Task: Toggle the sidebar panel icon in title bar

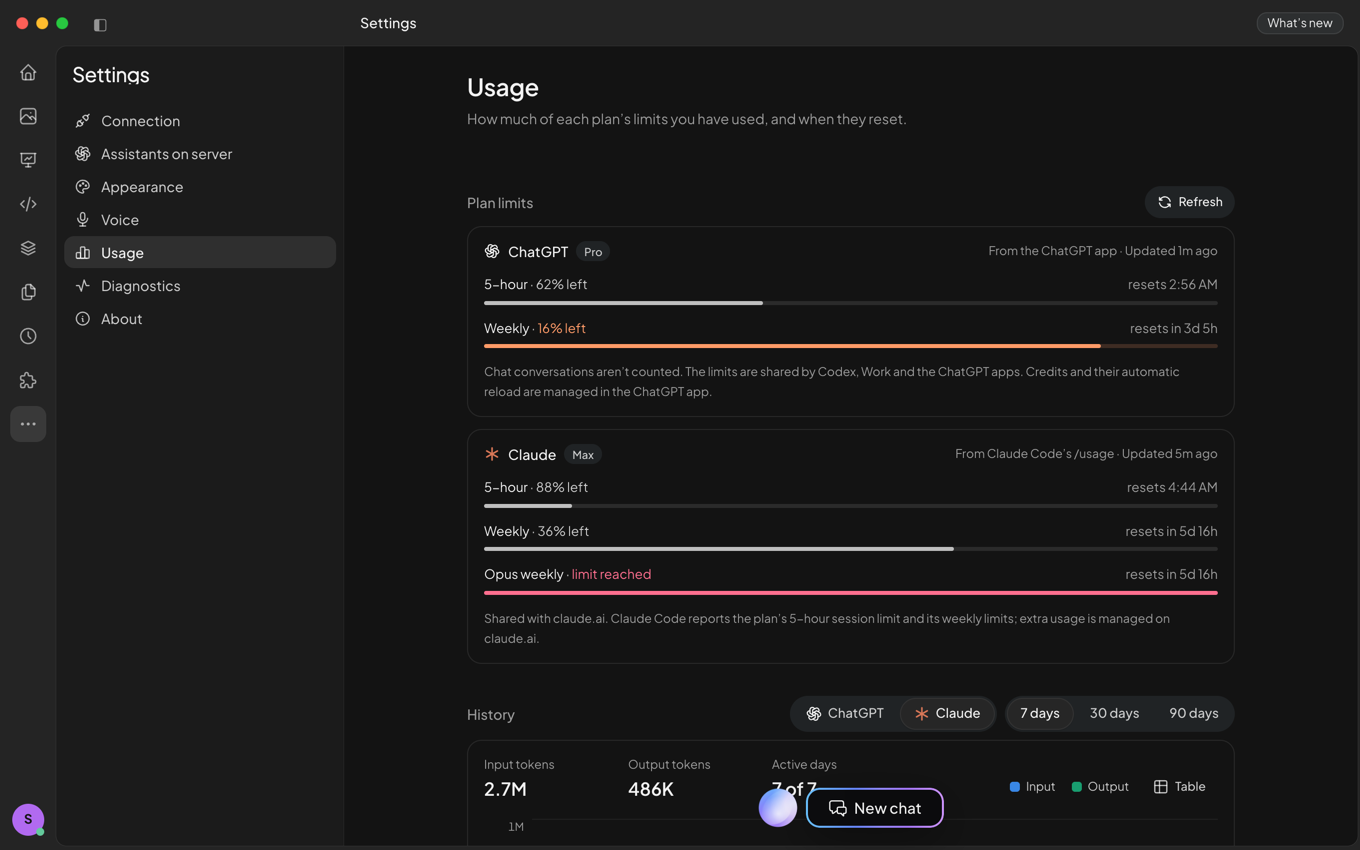Action: (100, 24)
